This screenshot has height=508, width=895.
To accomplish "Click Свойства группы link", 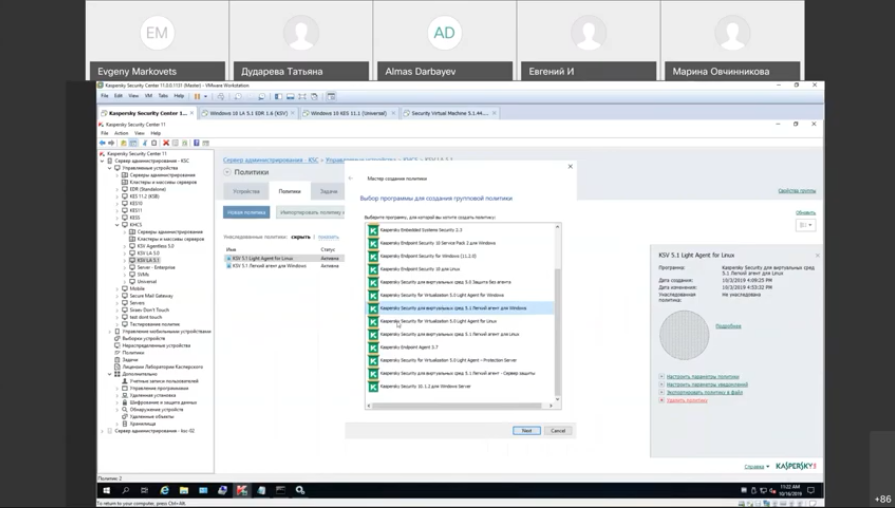I will click(797, 191).
